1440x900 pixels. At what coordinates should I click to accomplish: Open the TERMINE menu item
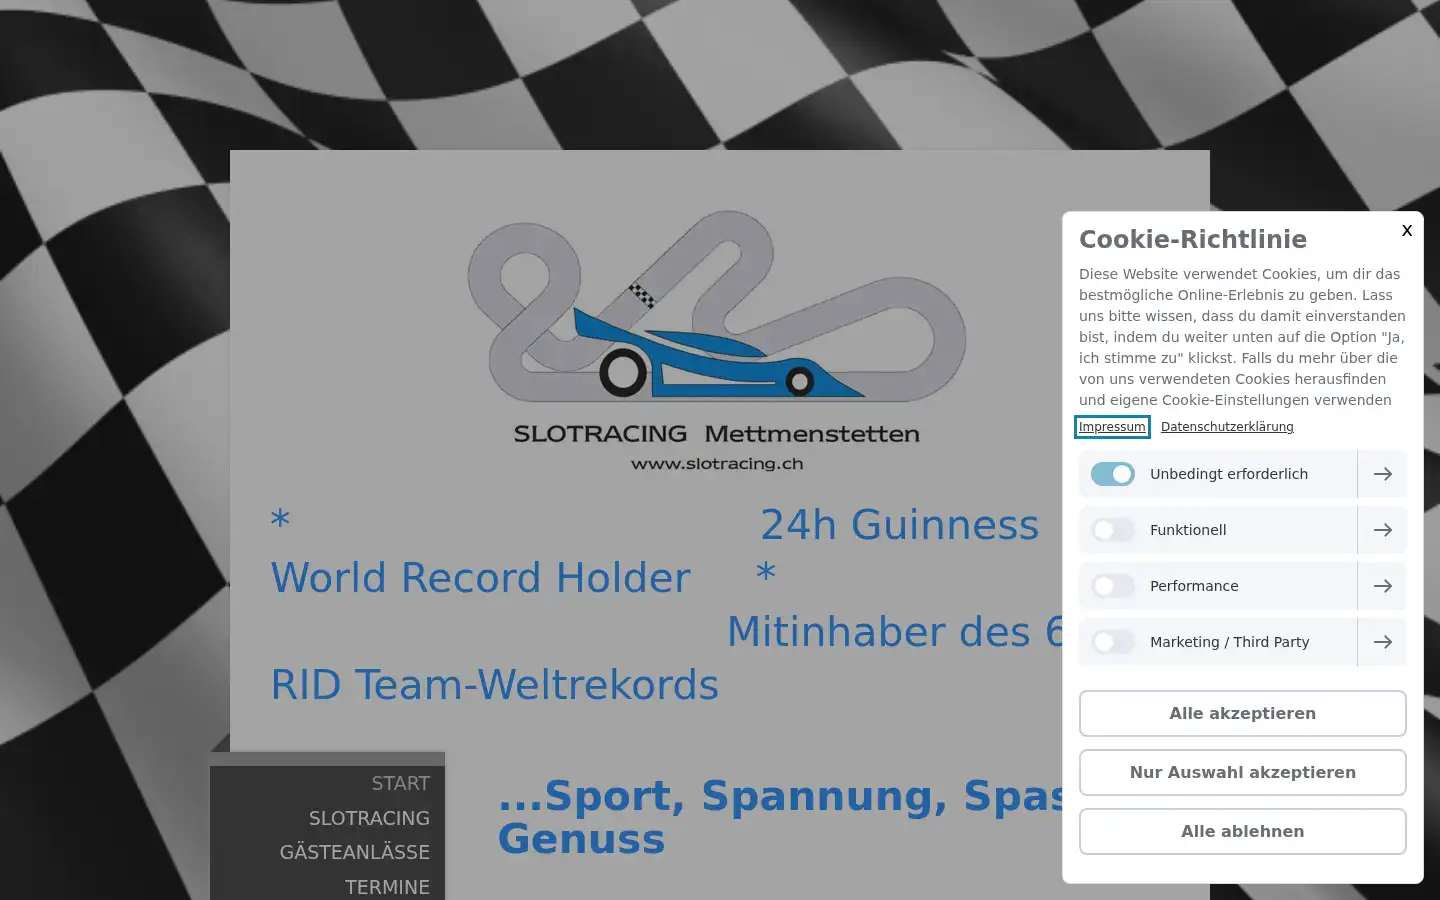pyautogui.click(x=387, y=887)
